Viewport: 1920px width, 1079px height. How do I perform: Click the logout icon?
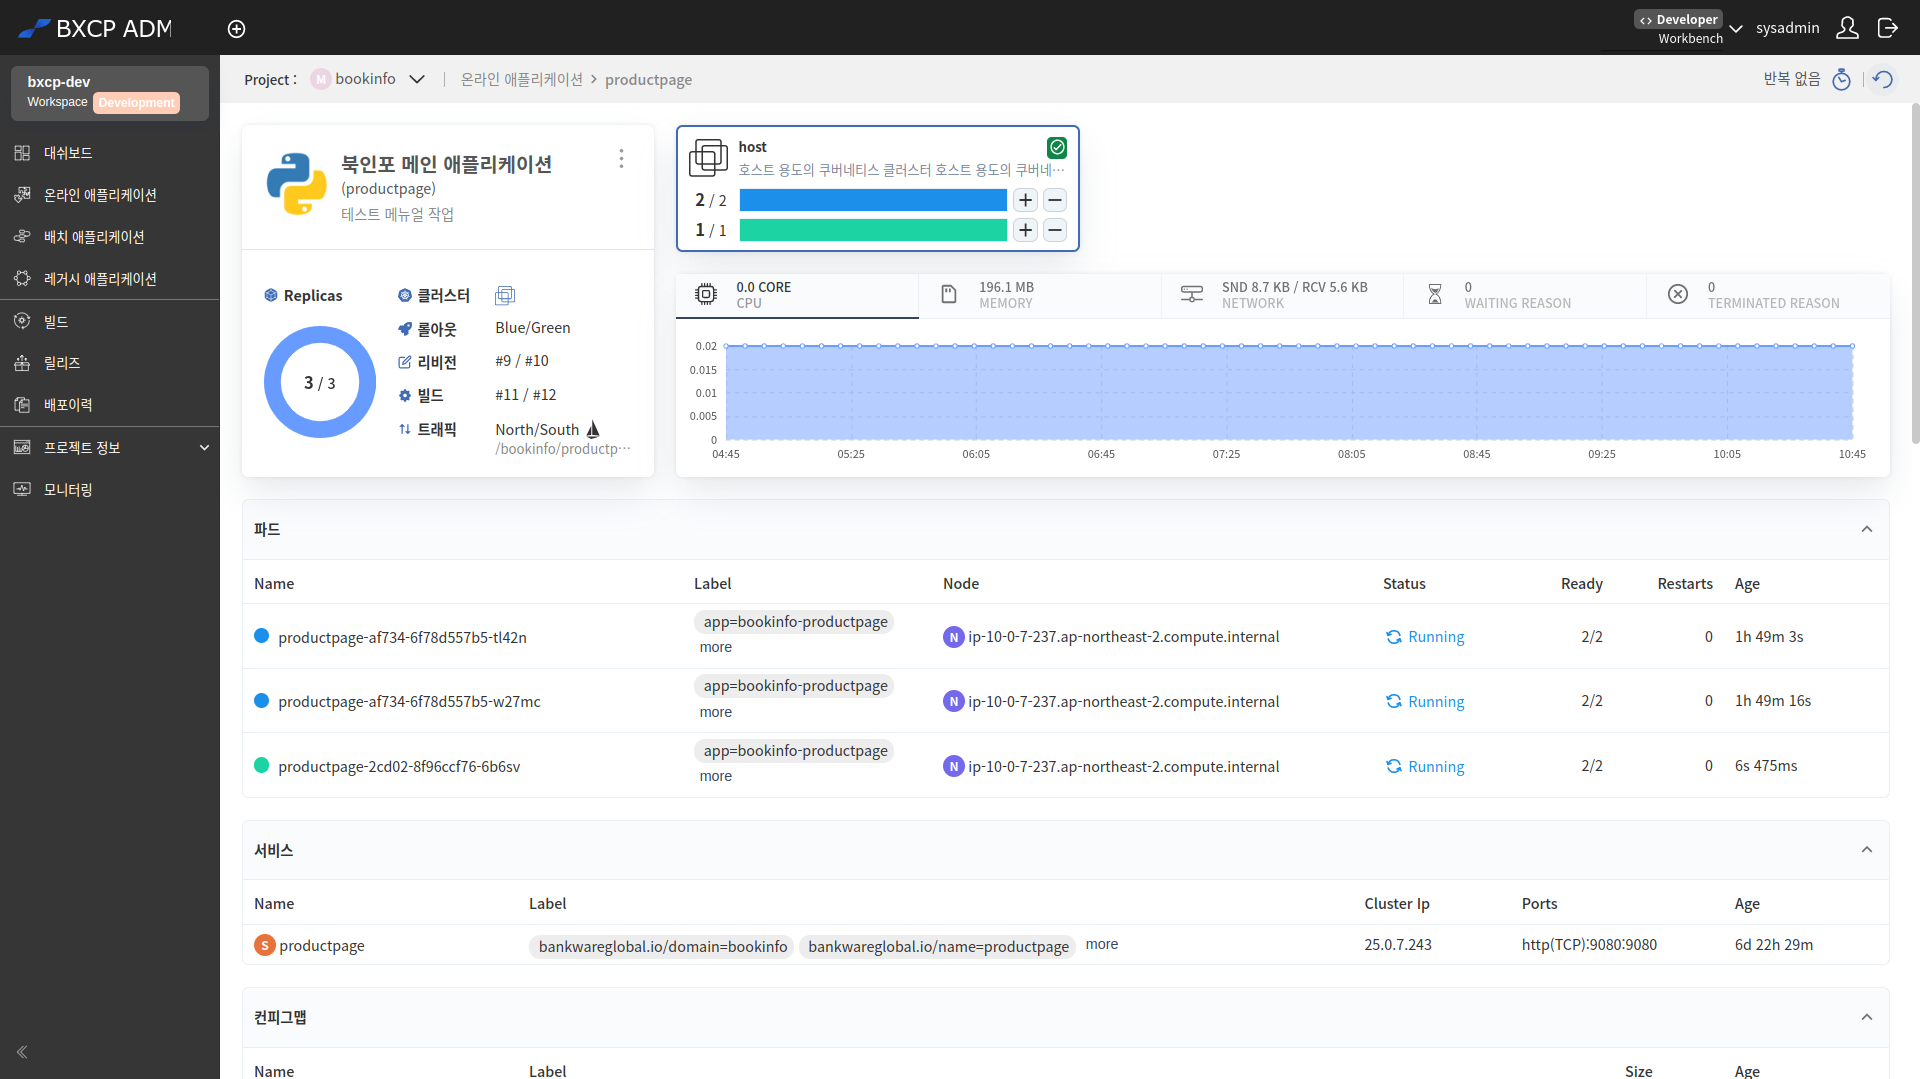pos(1888,28)
